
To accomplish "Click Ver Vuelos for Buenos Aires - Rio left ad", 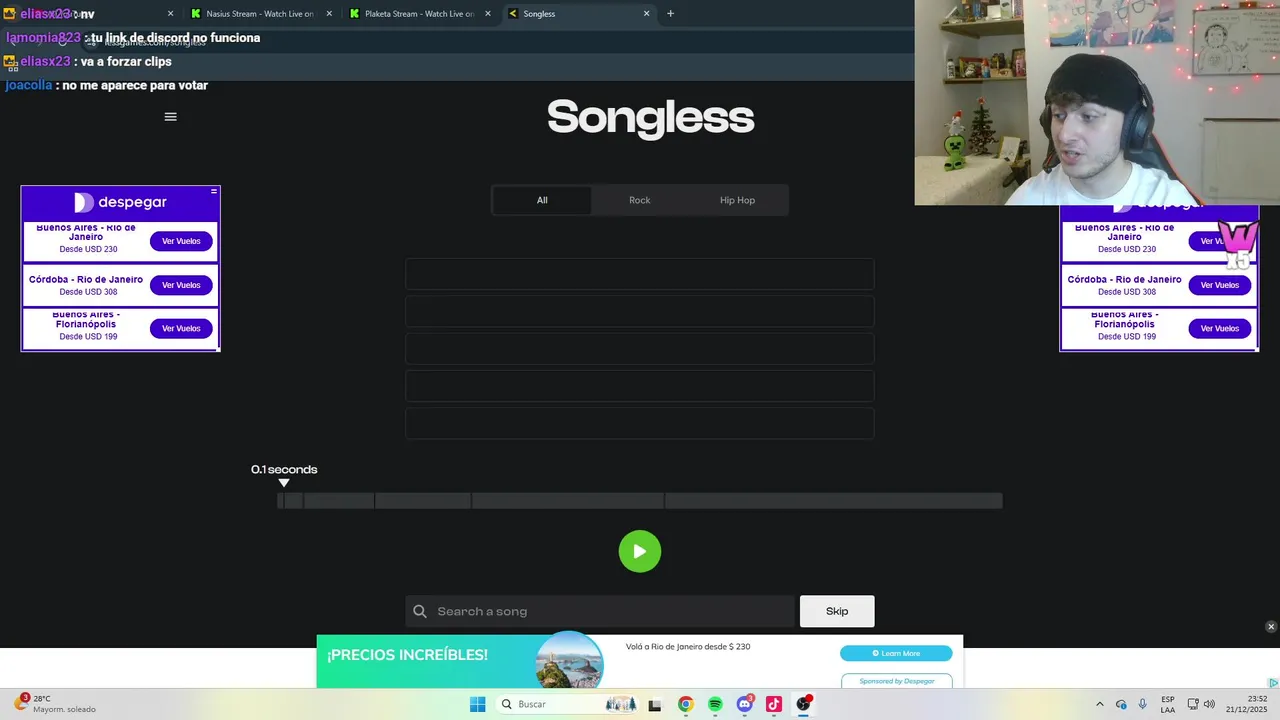I will point(181,241).
